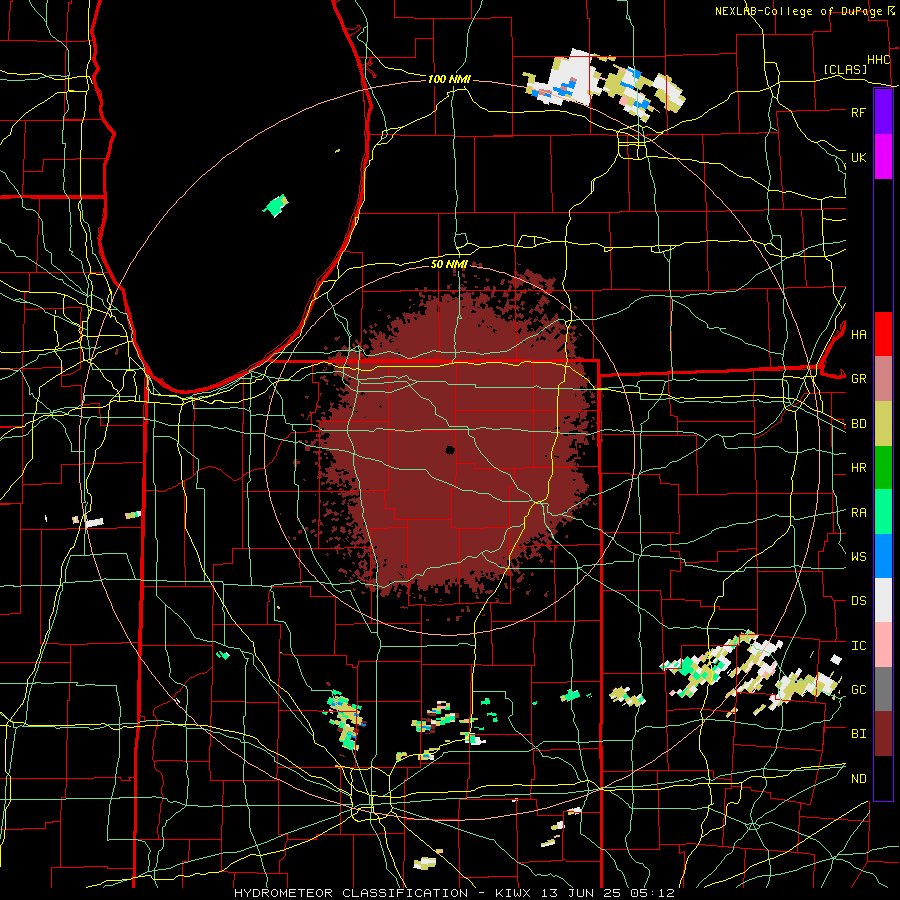Click the 'KIWX' station identifier in the title
The width and height of the screenshot is (900, 900).
[x=515, y=893]
